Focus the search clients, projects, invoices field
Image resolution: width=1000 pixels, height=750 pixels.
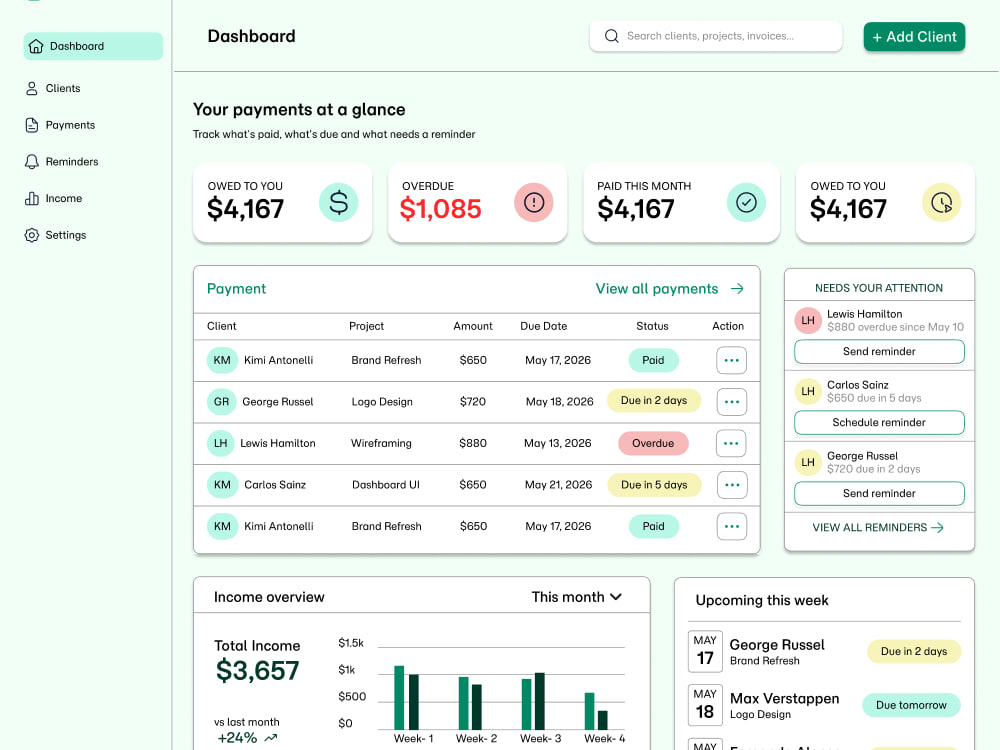tap(716, 36)
